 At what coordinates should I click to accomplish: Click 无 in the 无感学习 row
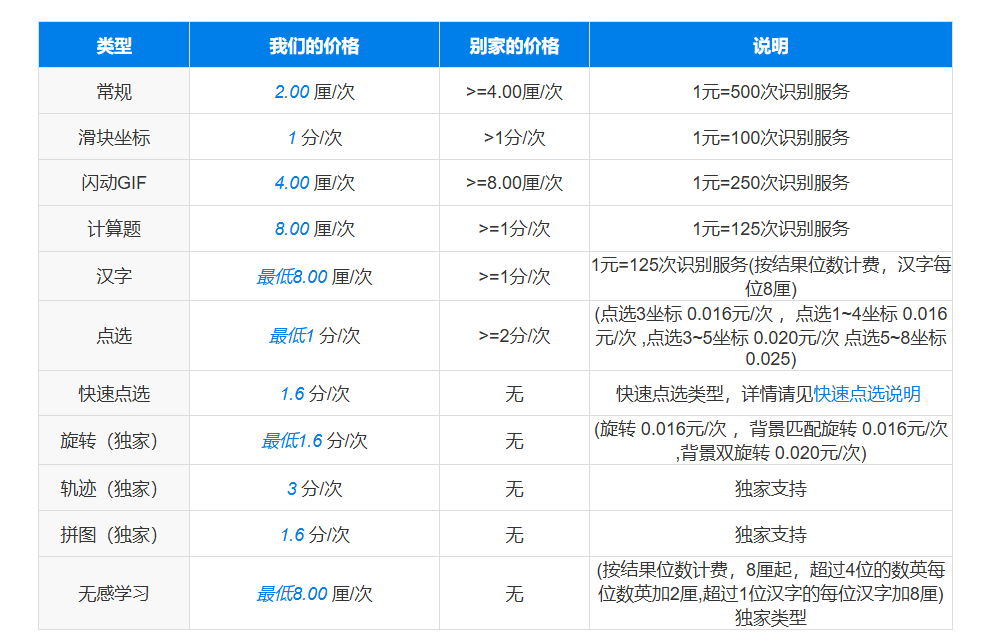tap(514, 593)
